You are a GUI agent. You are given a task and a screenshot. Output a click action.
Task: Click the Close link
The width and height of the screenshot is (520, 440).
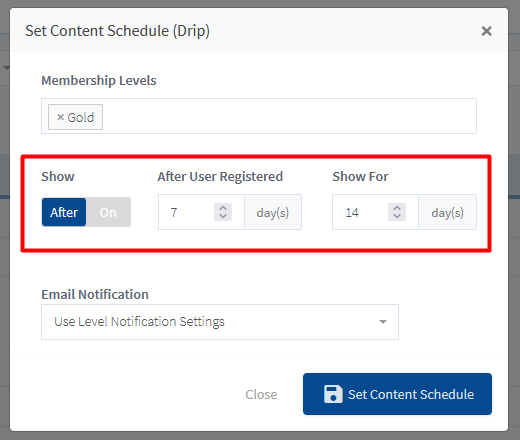(261, 394)
